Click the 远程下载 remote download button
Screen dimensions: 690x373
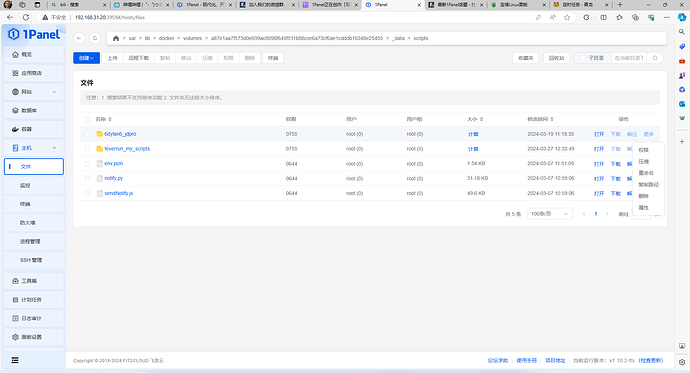(139, 58)
